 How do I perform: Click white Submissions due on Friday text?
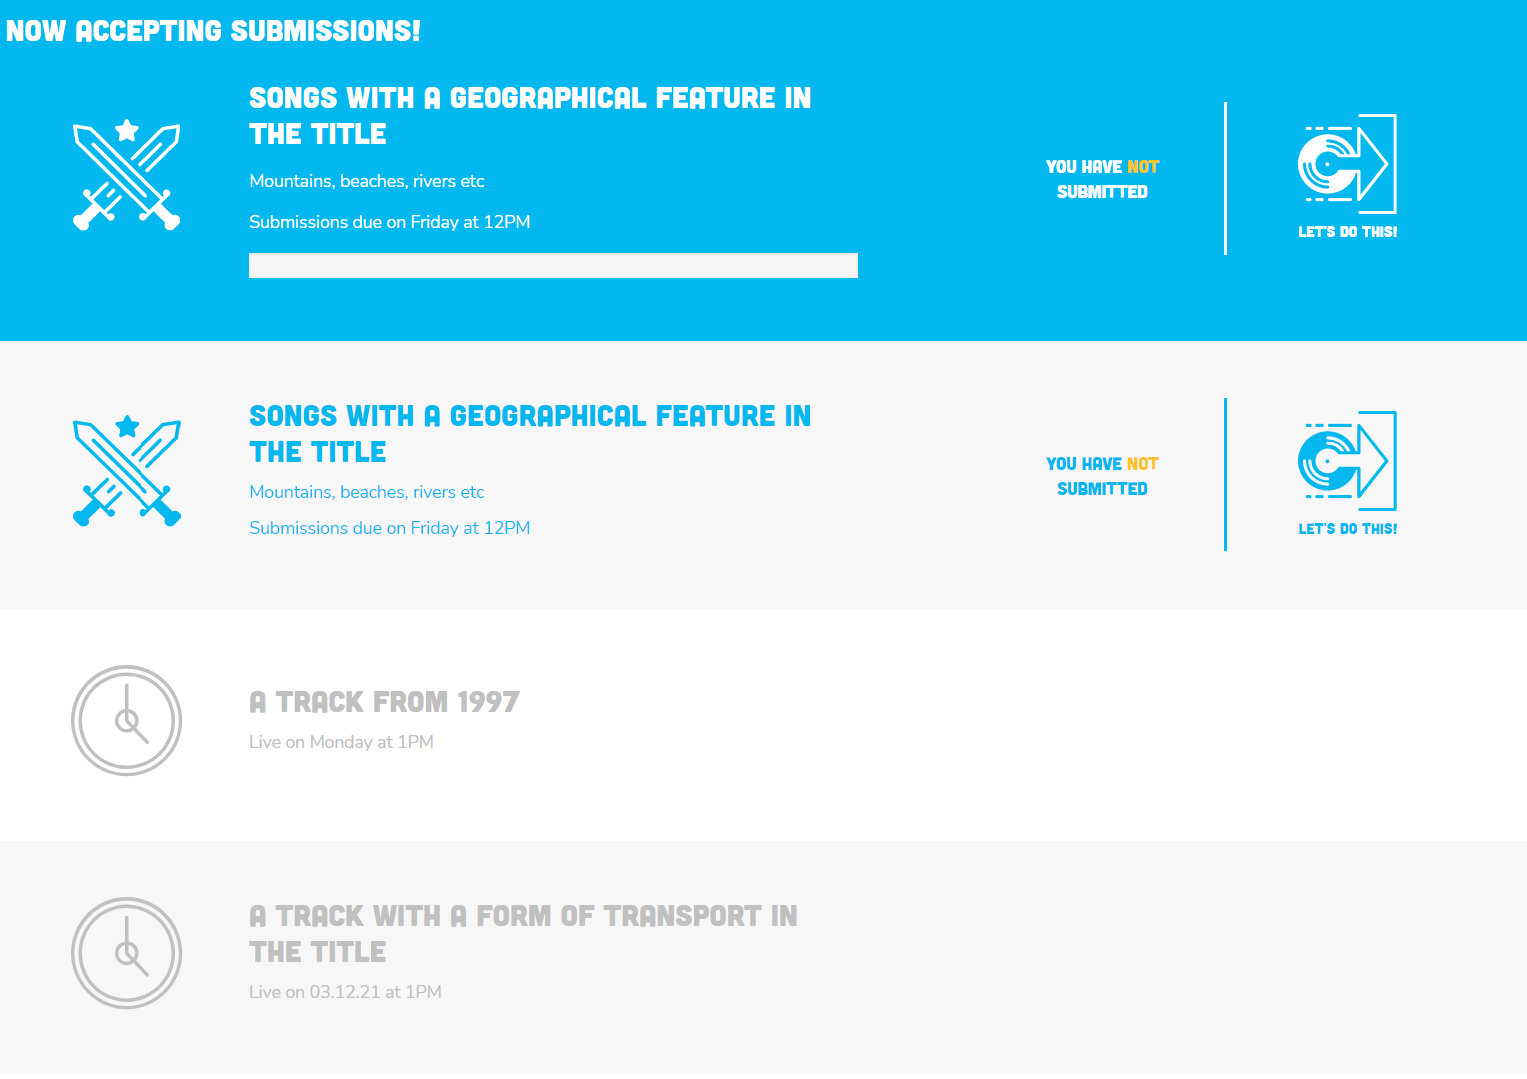tap(390, 222)
